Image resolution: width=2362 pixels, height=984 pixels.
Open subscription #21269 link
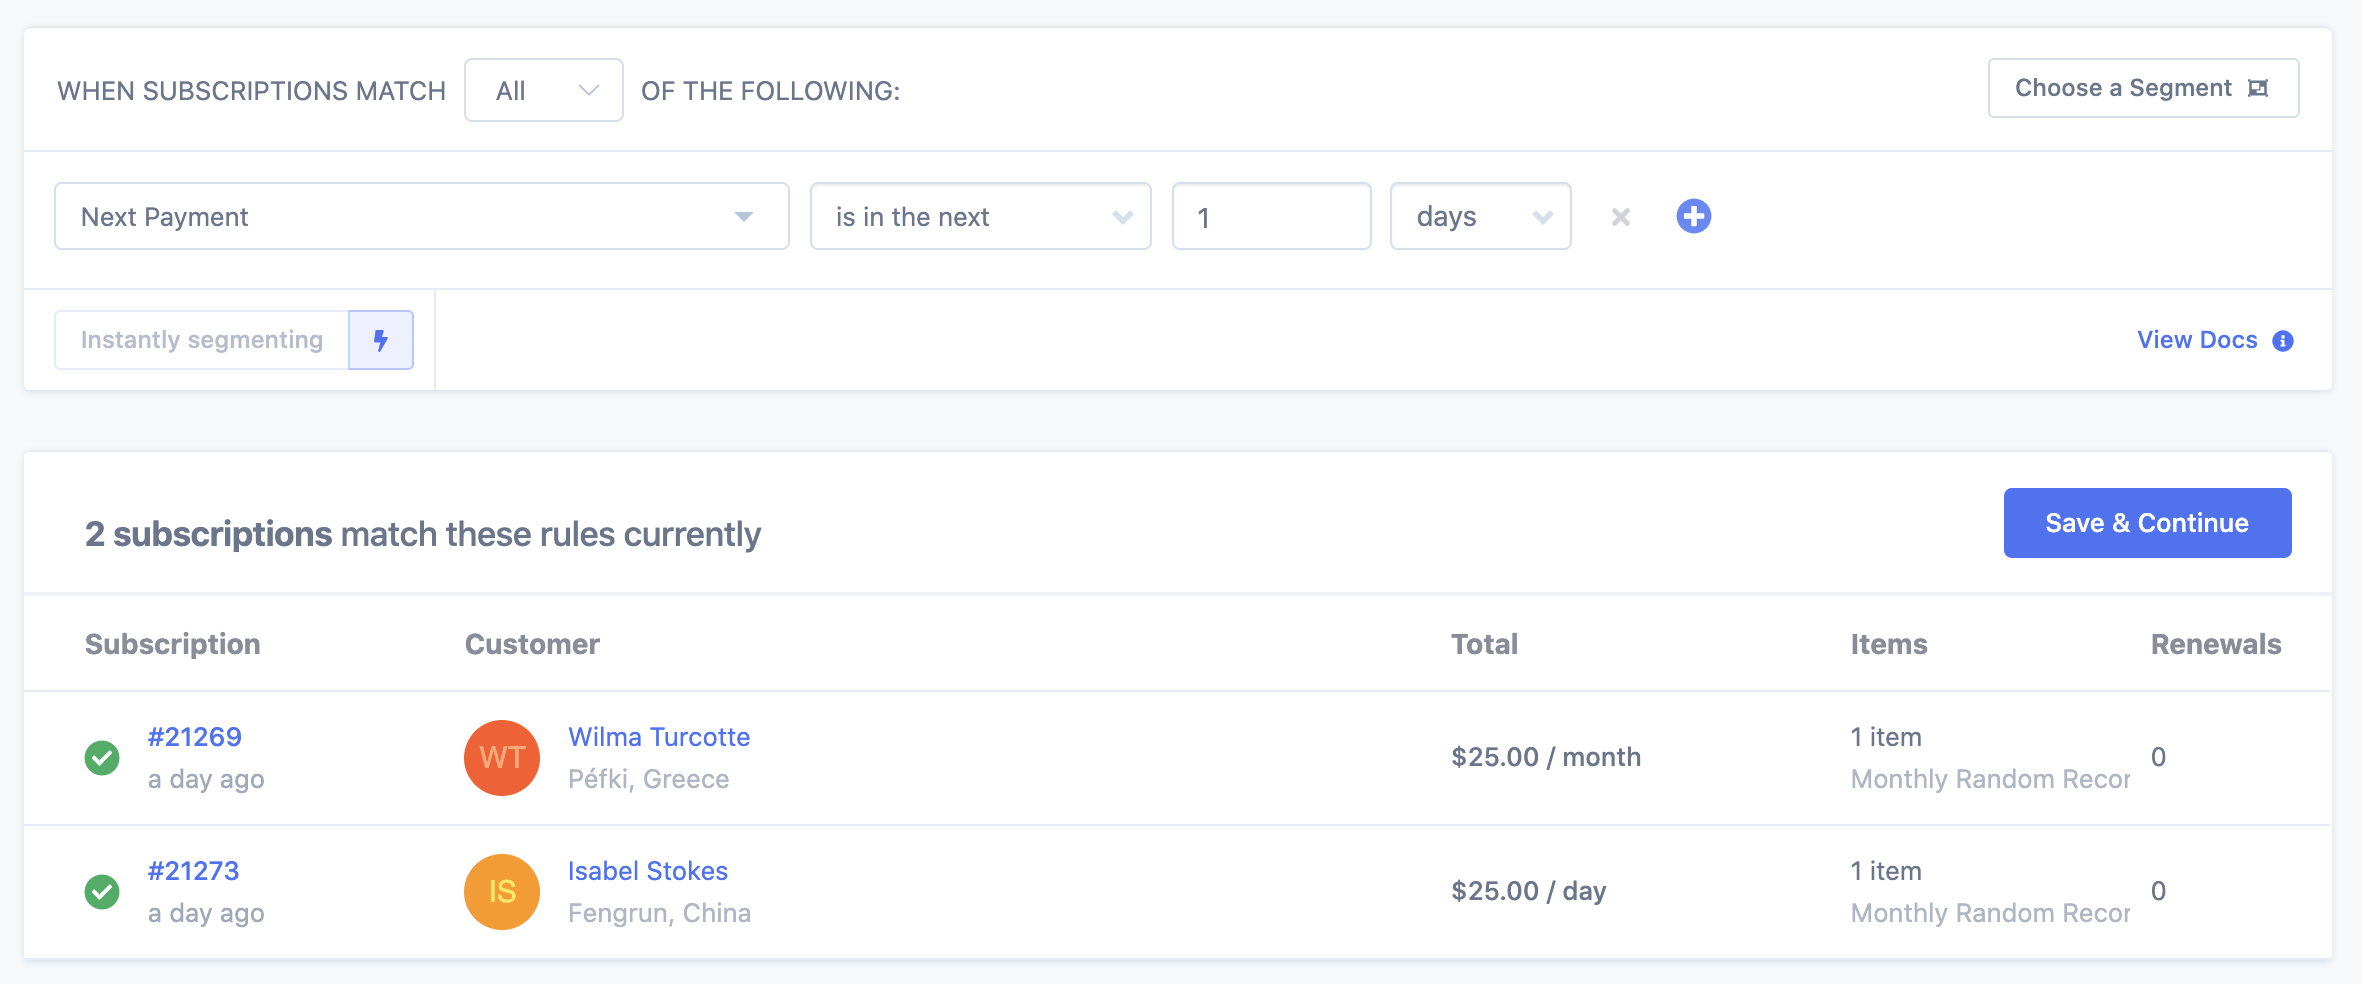coord(195,737)
